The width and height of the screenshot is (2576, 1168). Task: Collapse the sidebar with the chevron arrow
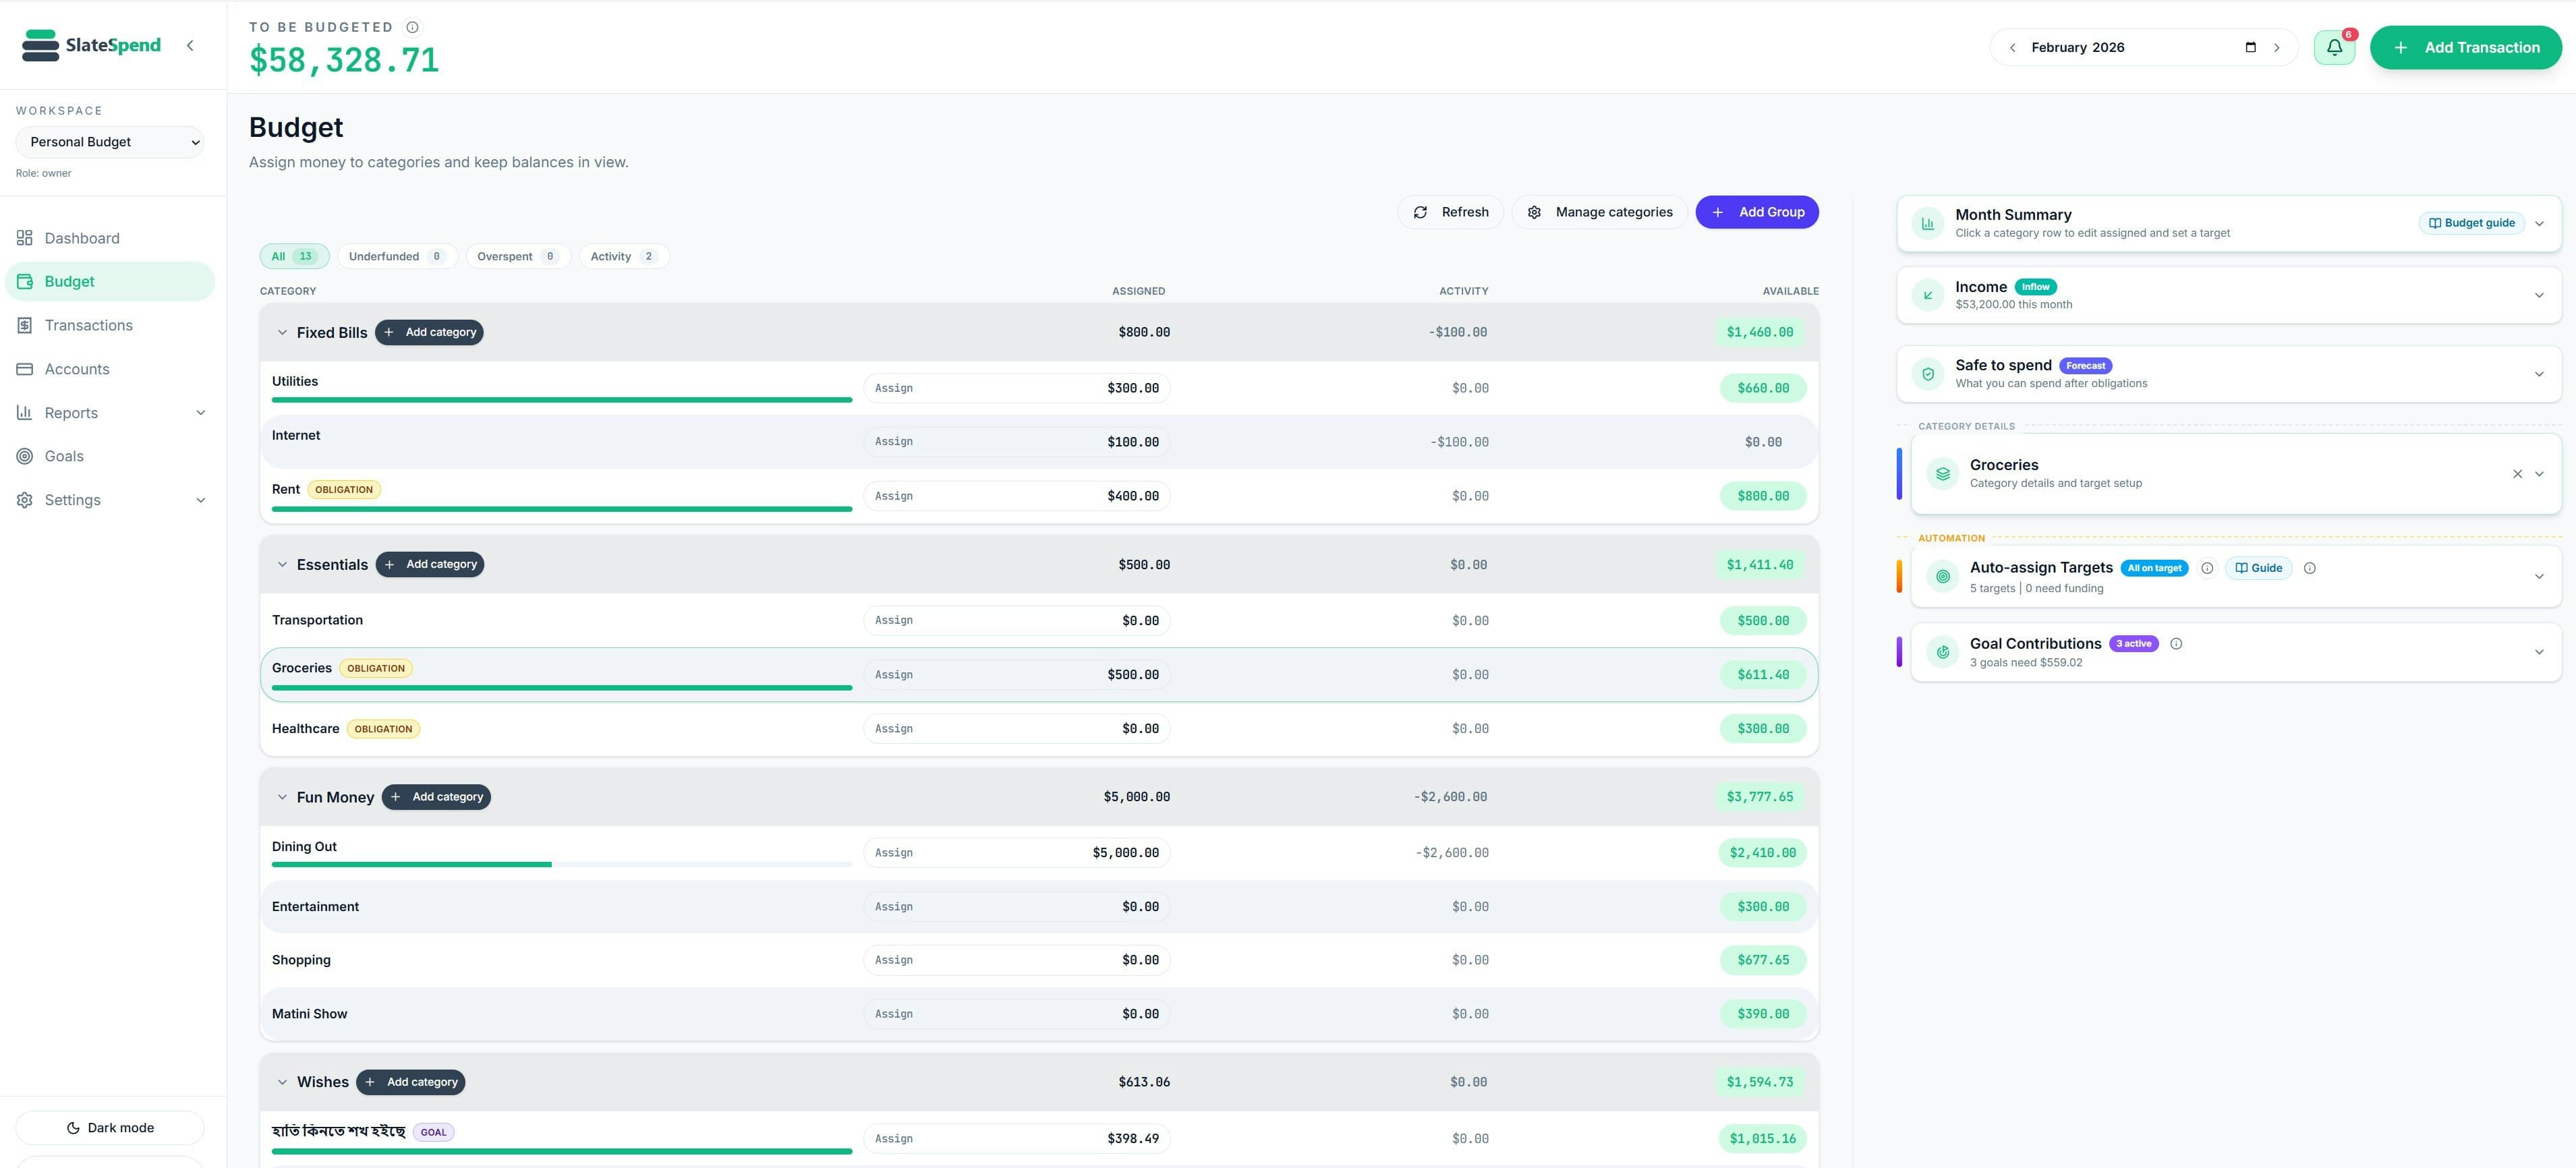pos(190,45)
